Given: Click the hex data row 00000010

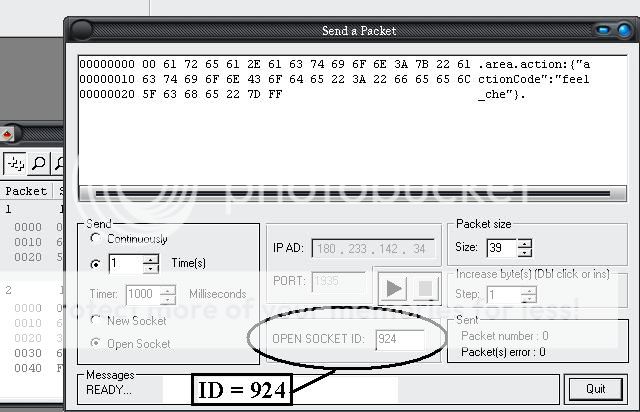Looking at the screenshot, I should [334, 79].
